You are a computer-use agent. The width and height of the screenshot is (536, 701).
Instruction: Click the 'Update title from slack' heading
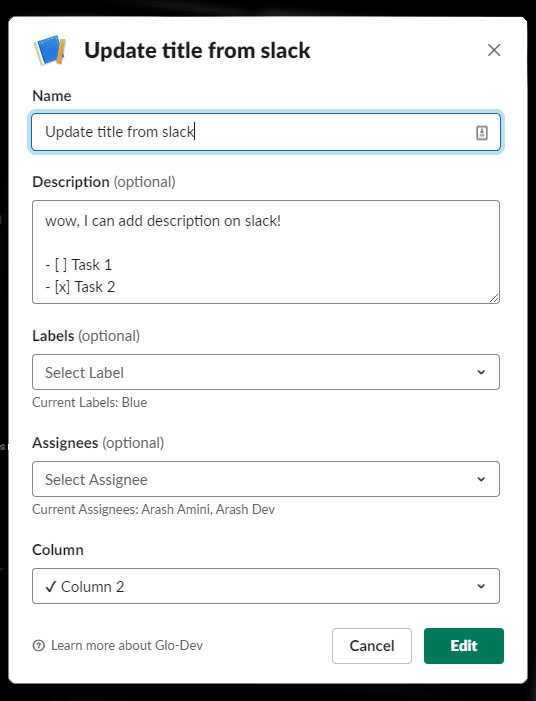[x=197, y=50]
